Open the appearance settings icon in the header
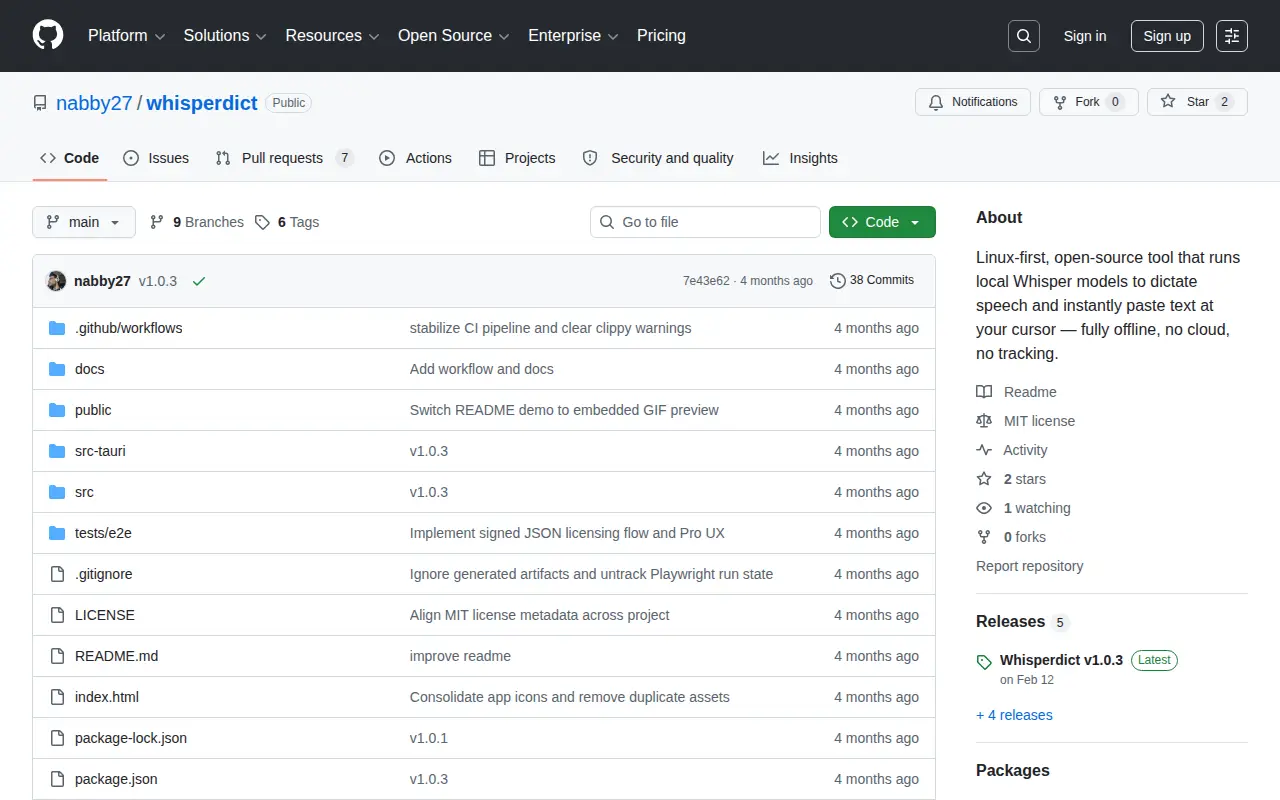The width and height of the screenshot is (1280, 800). 1232,36
